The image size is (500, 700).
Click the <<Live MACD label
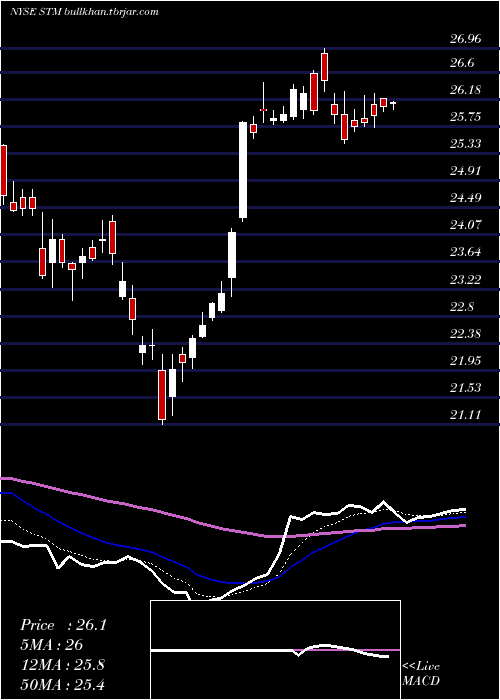click(x=421, y=673)
